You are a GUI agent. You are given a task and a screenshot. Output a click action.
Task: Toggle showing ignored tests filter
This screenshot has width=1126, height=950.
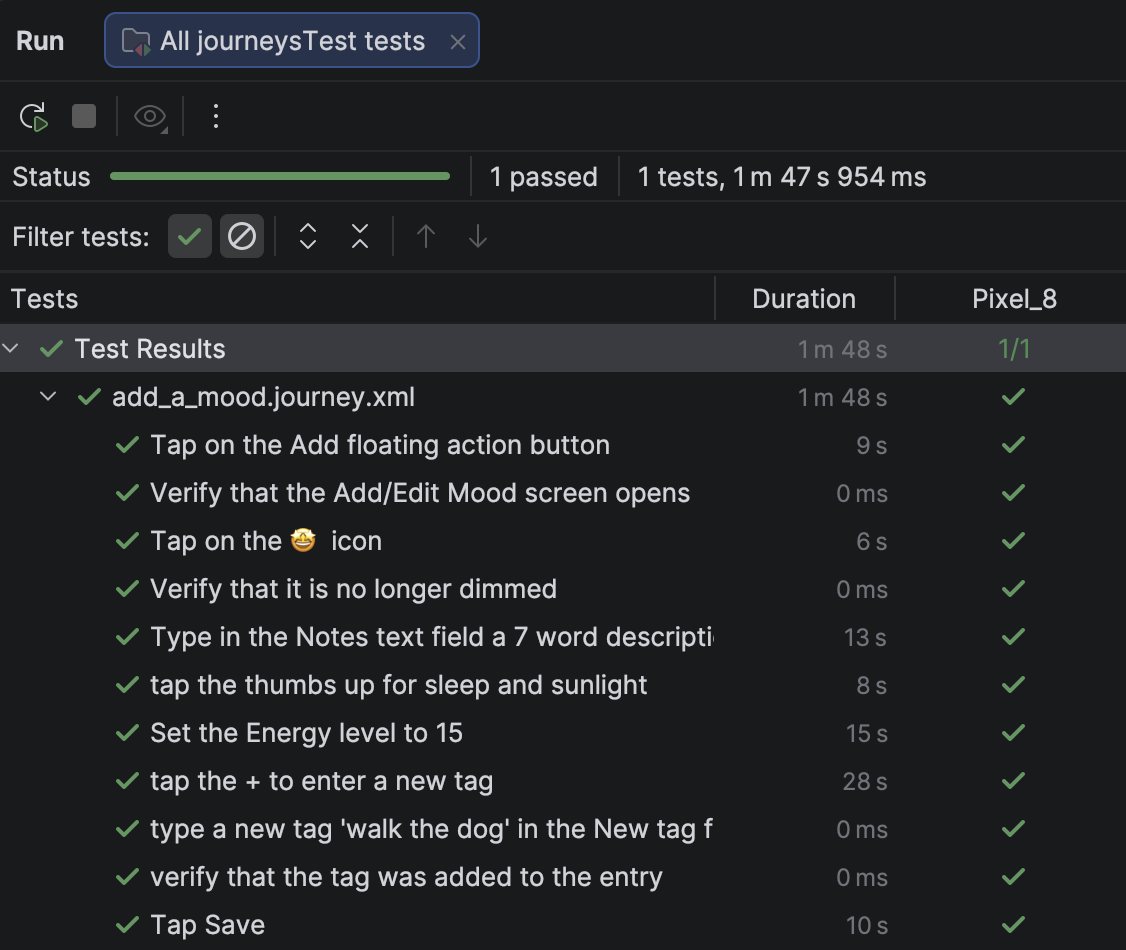242,236
